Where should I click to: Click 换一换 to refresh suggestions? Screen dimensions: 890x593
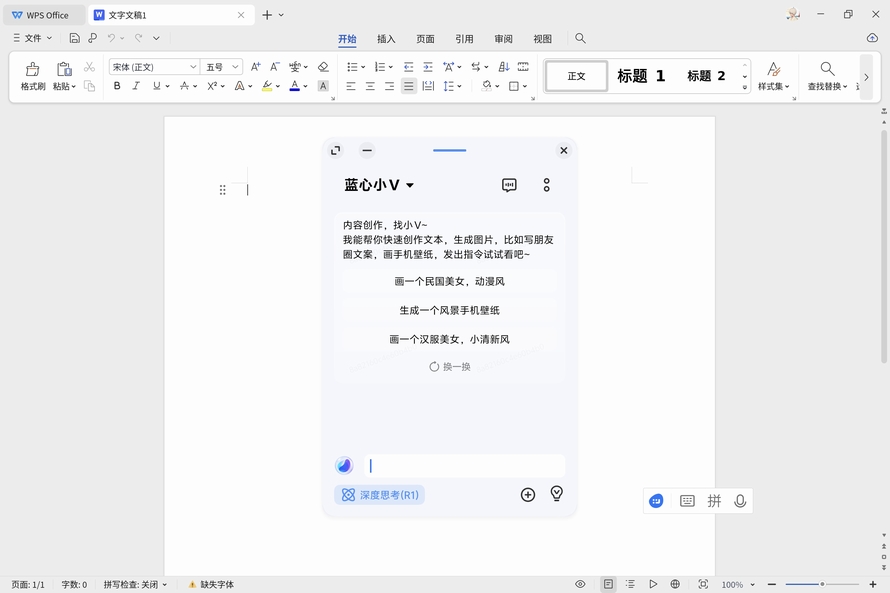click(x=450, y=367)
